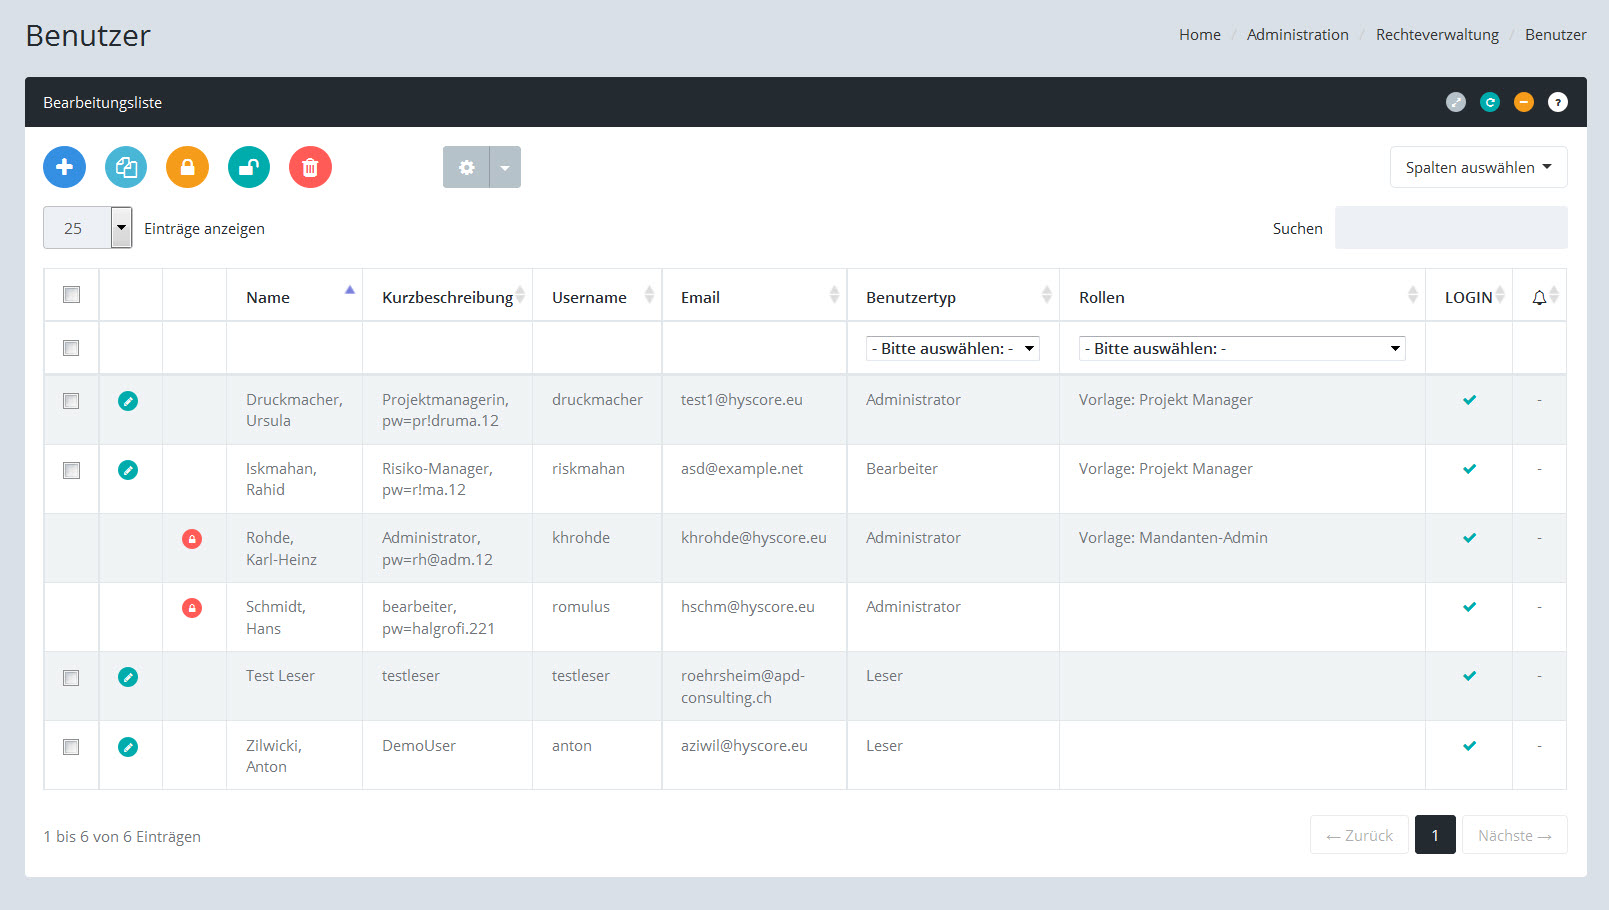Expand the Rollen filter dropdown
1609x910 pixels.
click(x=1241, y=348)
